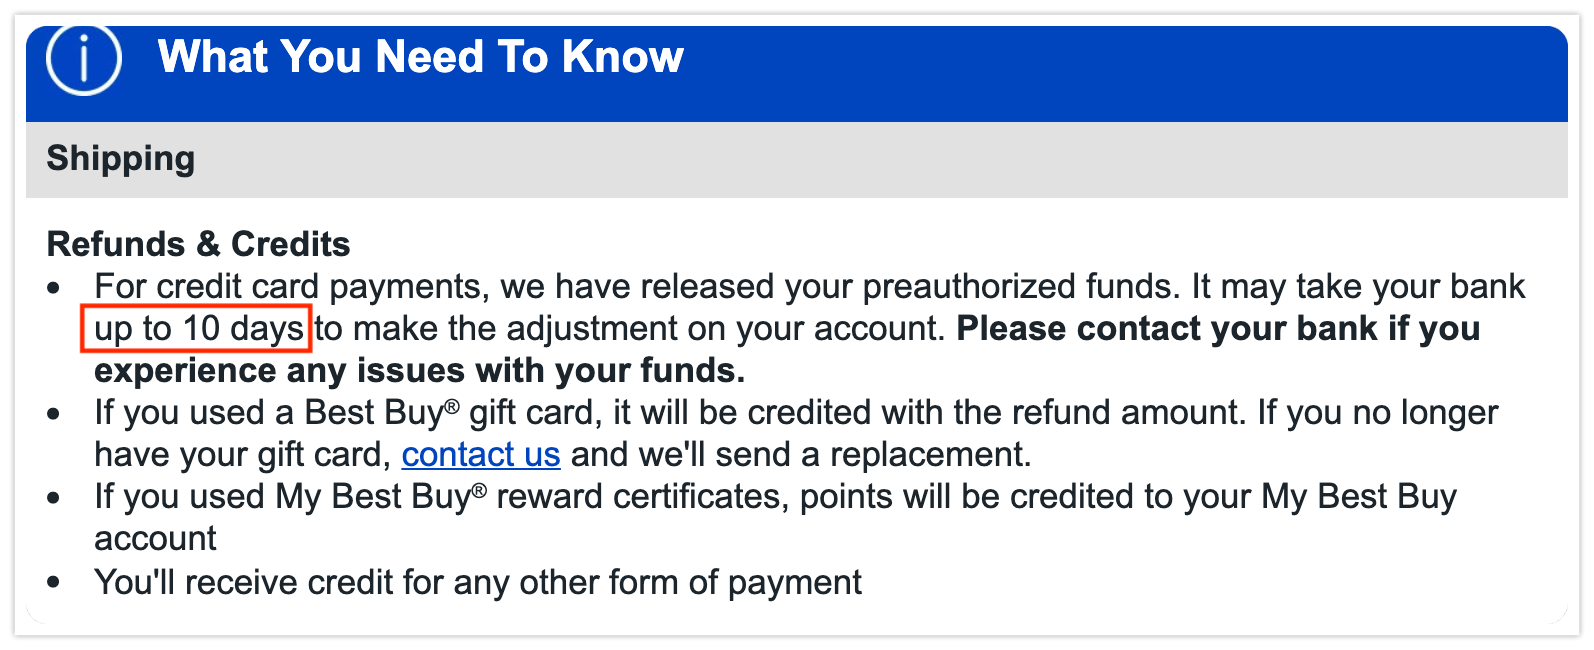This screenshot has height=650, width=1594.
Task: Click the "Refunds & Credits" heading
Action: 198,244
